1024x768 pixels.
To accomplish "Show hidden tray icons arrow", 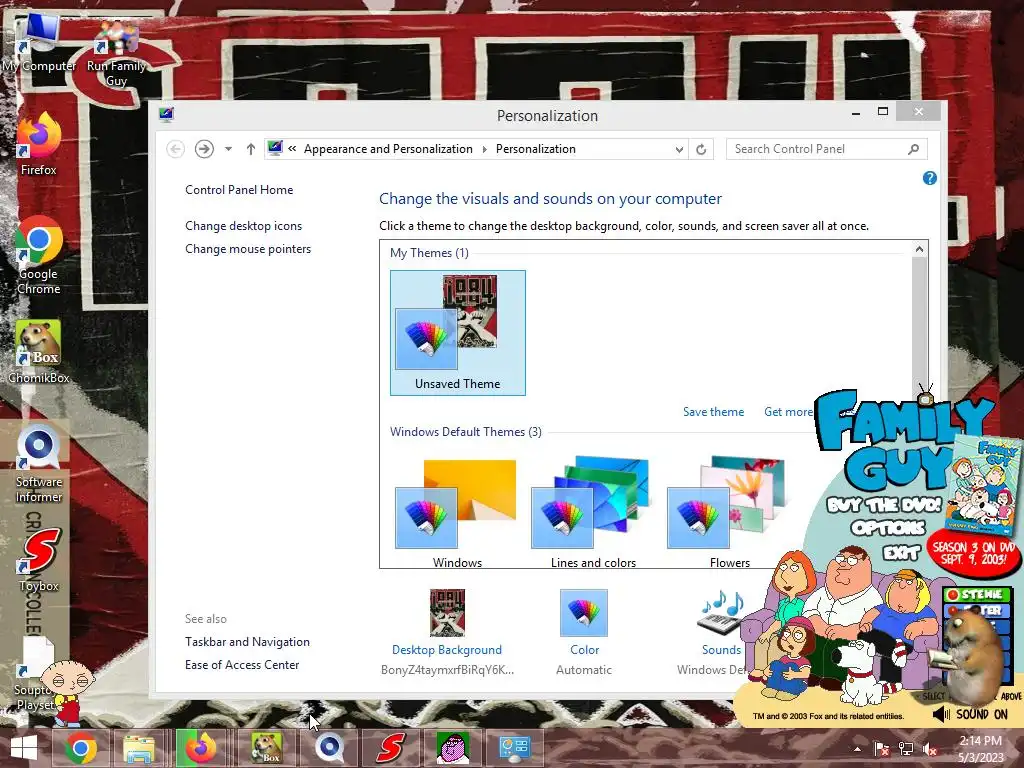I will point(857,750).
